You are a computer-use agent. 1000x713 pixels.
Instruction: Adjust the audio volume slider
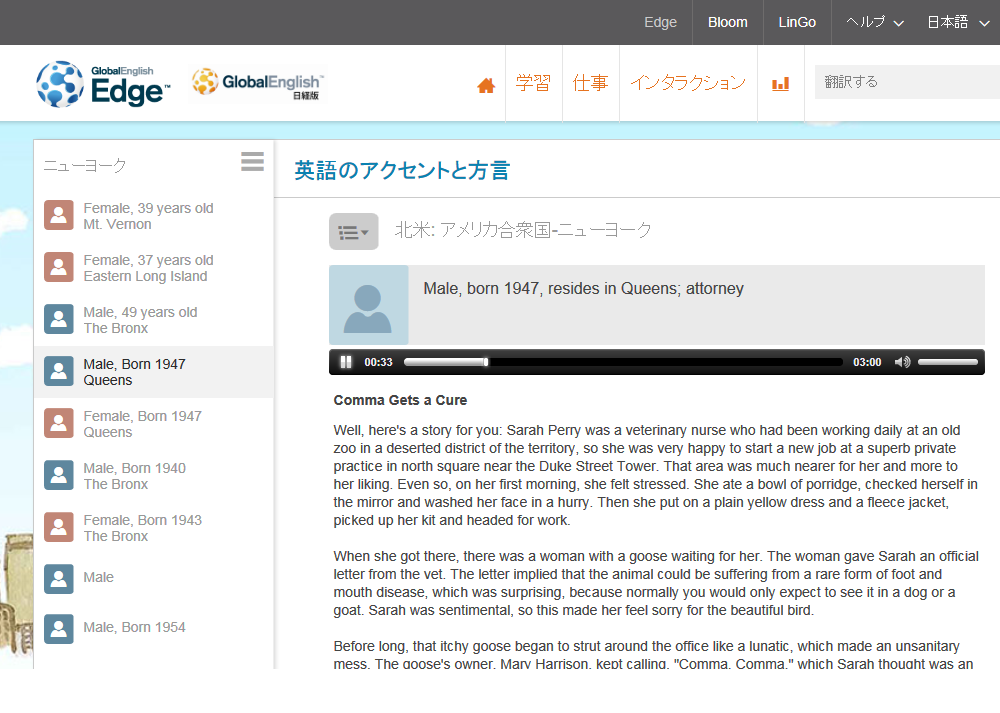(x=948, y=362)
